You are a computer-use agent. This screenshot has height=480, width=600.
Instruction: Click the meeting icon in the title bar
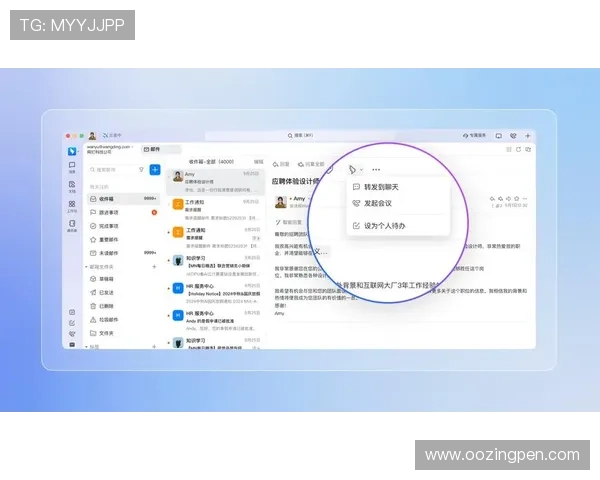(513, 136)
